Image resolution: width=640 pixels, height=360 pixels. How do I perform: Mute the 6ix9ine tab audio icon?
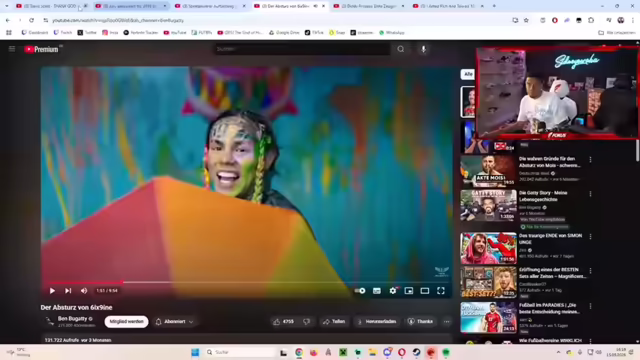click(316, 6)
